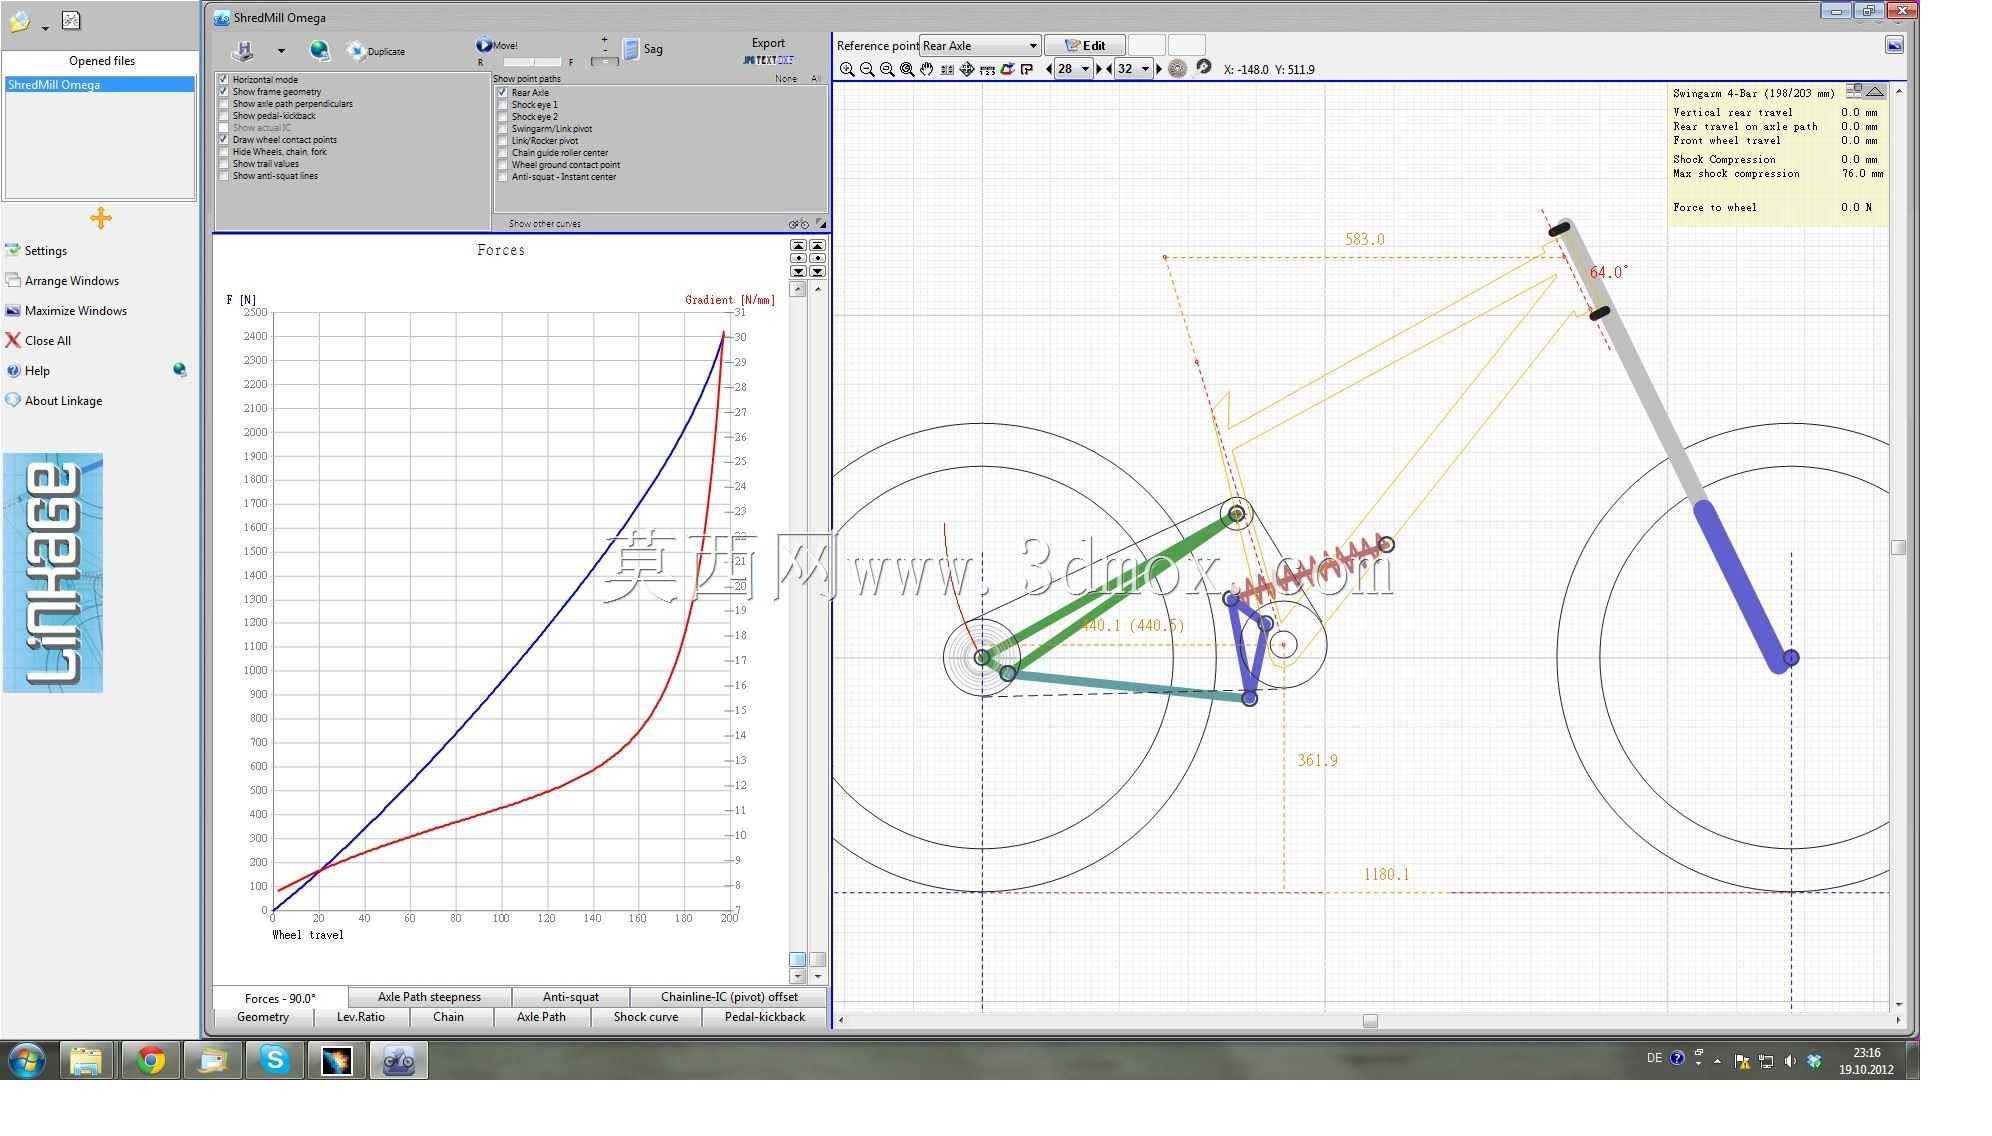Image resolution: width=1992 pixels, height=1136 pixels.
Task: Click the chainring gear icon in toolbar
Action: pyautogui.click(x=1178, y=69)
